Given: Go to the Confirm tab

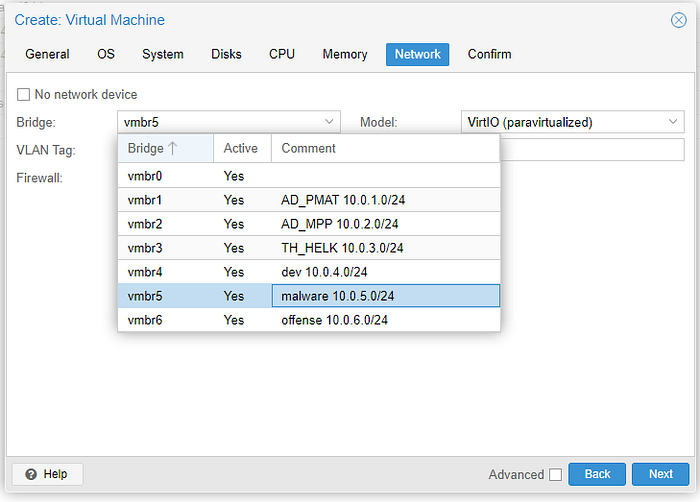Looking at the screenshot, I should (x=489, y=54).
